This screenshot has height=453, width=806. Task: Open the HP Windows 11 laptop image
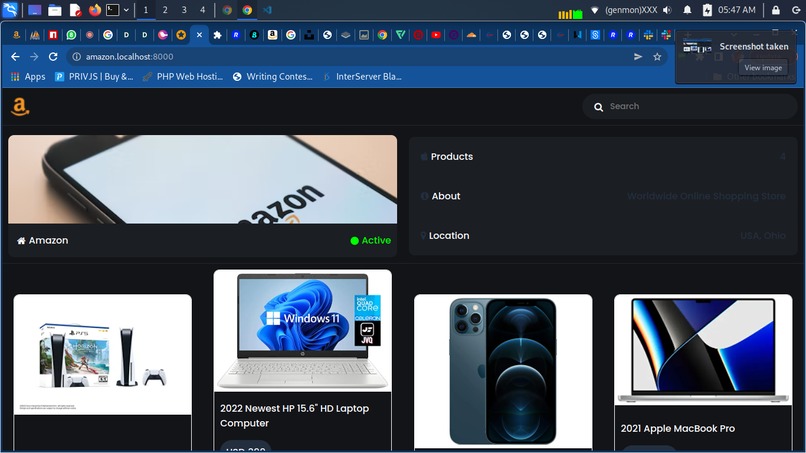pos(303,331)
